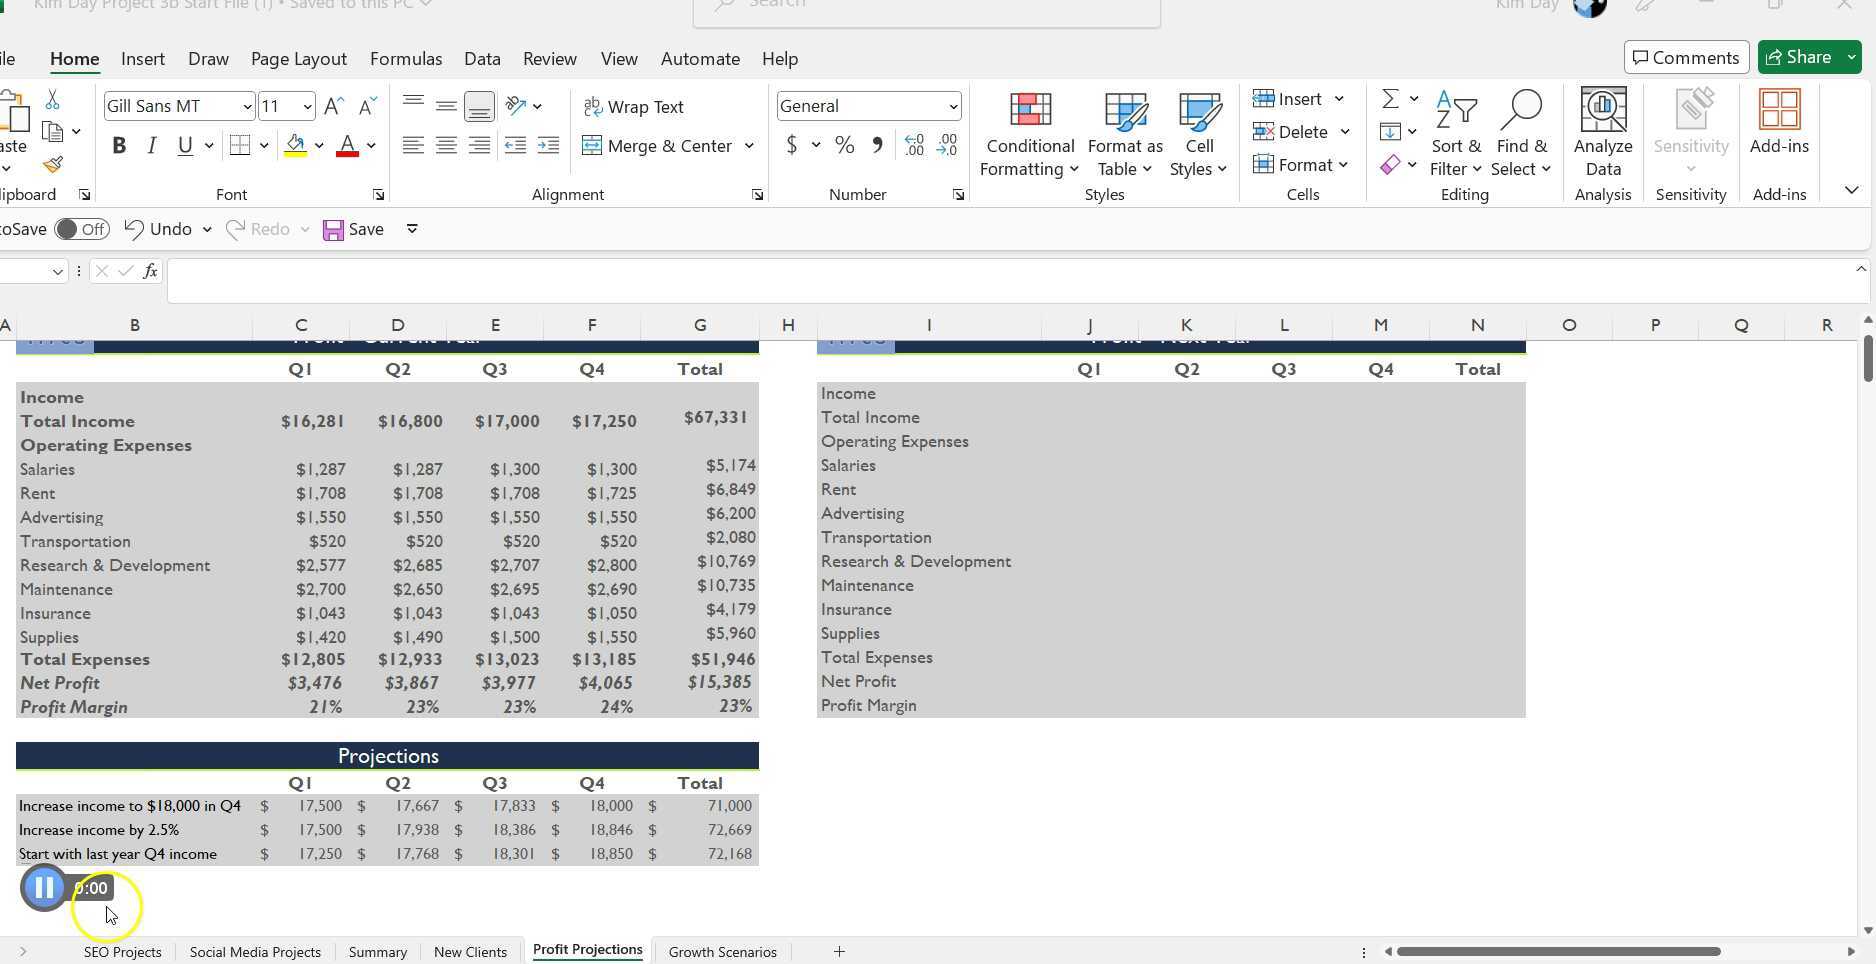Toggle Wrap Text for selection

click(634, 107)
